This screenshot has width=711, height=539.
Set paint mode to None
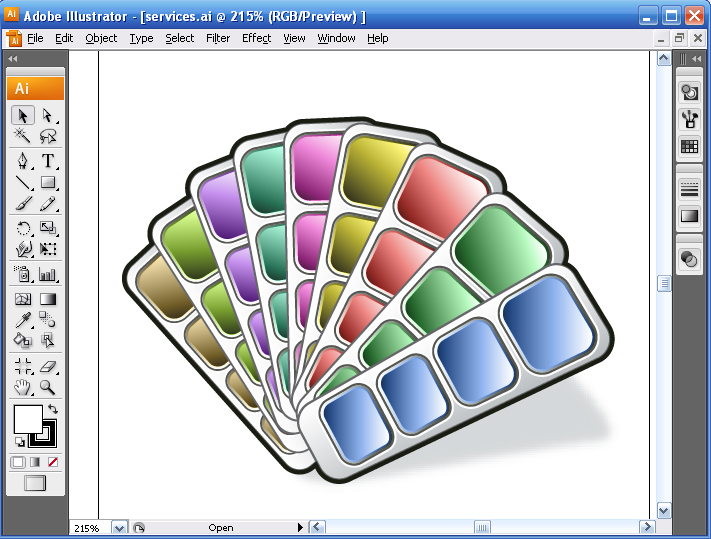tap(53, 462)
